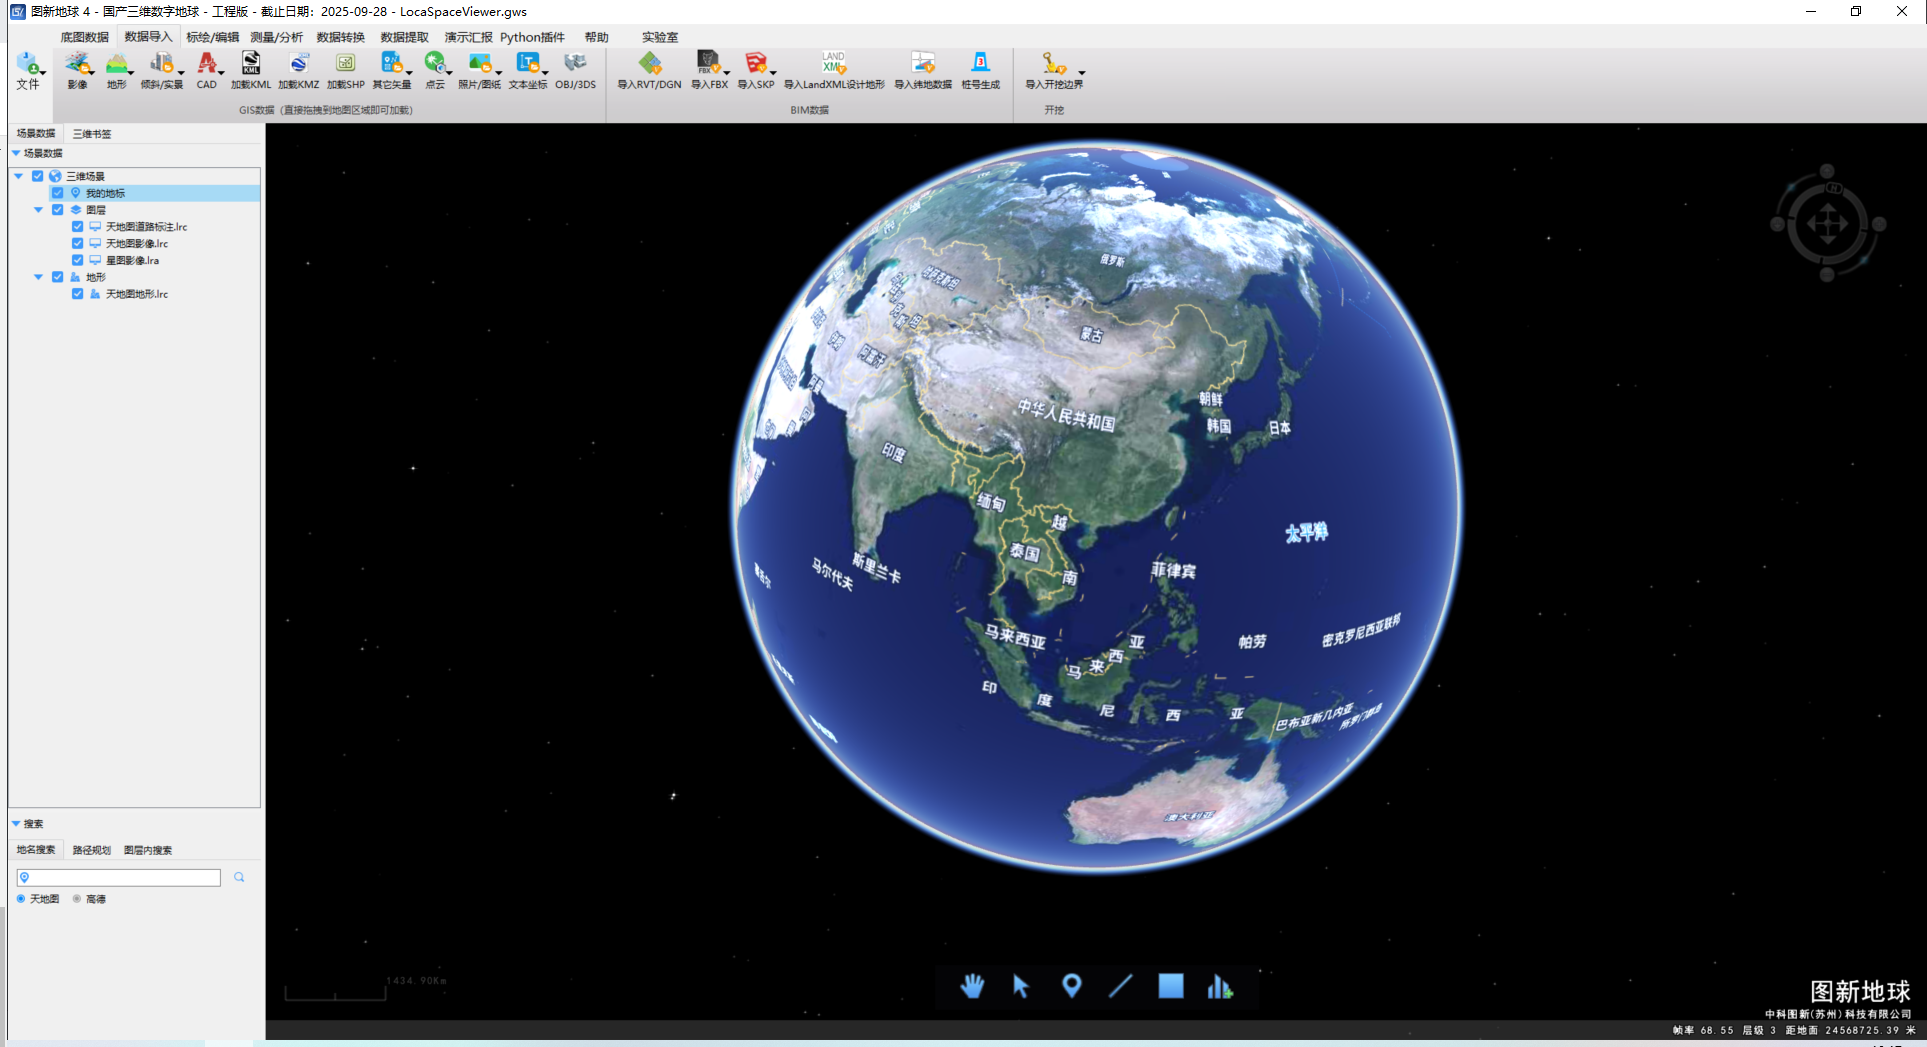The height and width of the screenshot is (1047, 1927).
Task: Open the 倾斜/实景 dropdown arrow
Action: [180, 72]
